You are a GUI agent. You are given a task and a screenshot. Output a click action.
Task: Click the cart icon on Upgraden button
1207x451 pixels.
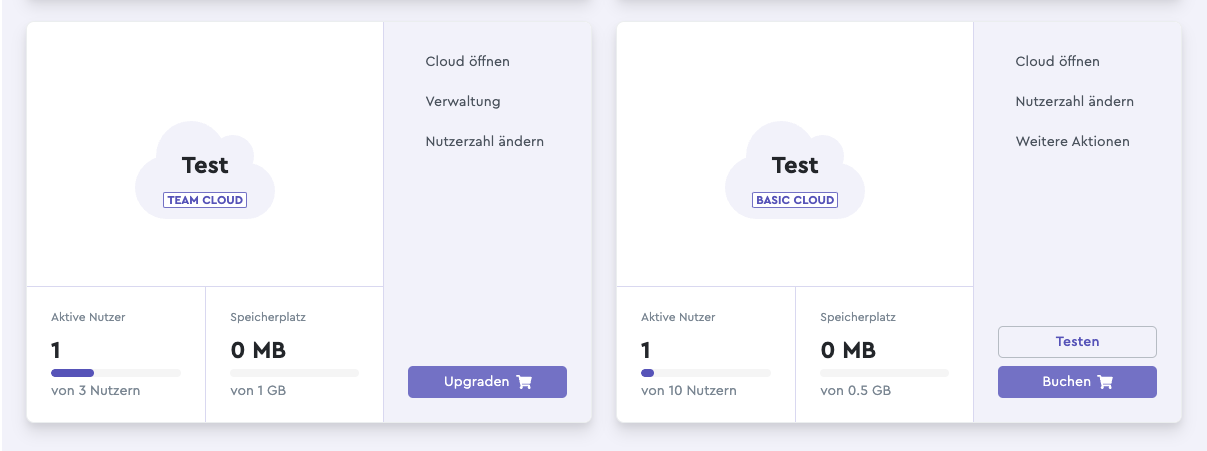pyautogui.click(x=524, y=382)
